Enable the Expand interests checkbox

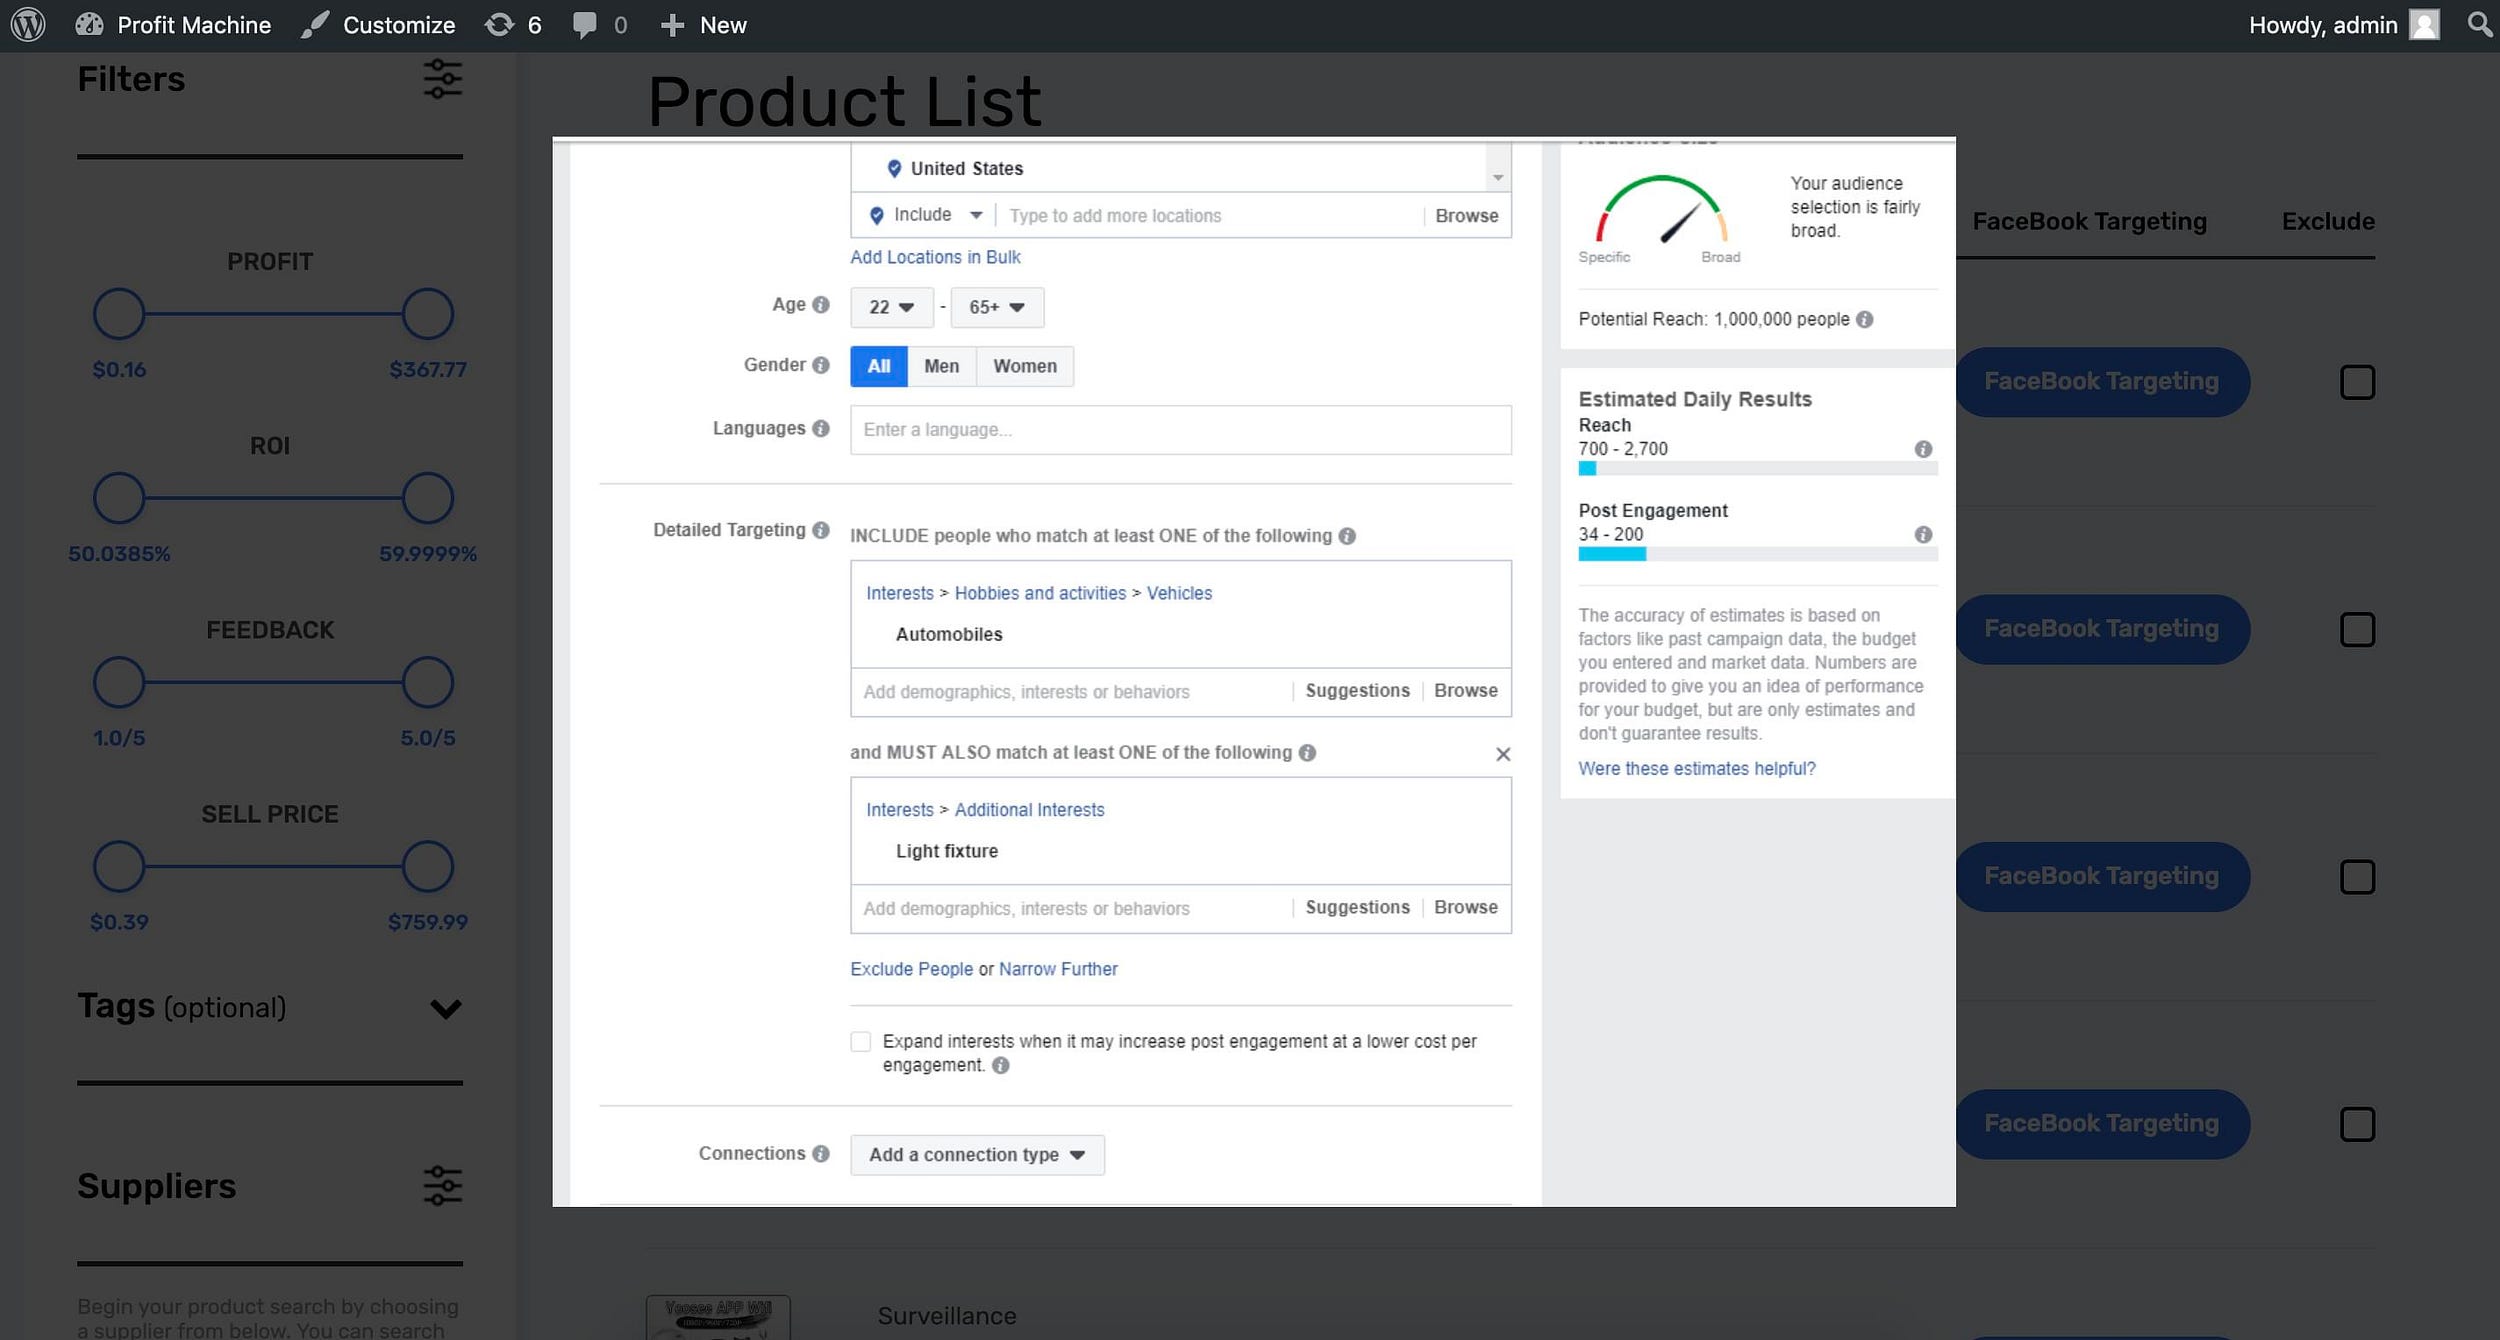(x=860, y=1042)
